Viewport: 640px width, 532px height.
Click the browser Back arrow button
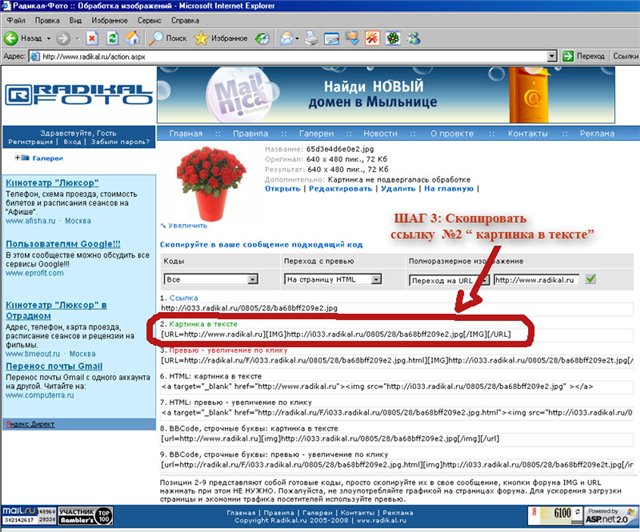(24, 38)
